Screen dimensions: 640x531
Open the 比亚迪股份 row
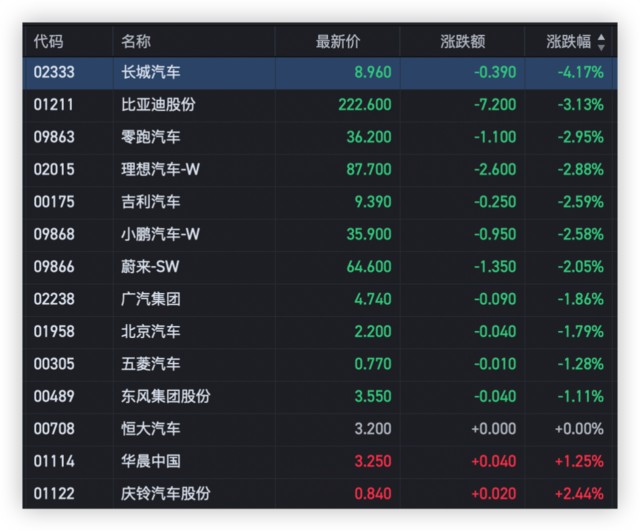pyautogui.click(x=158, y=104)
